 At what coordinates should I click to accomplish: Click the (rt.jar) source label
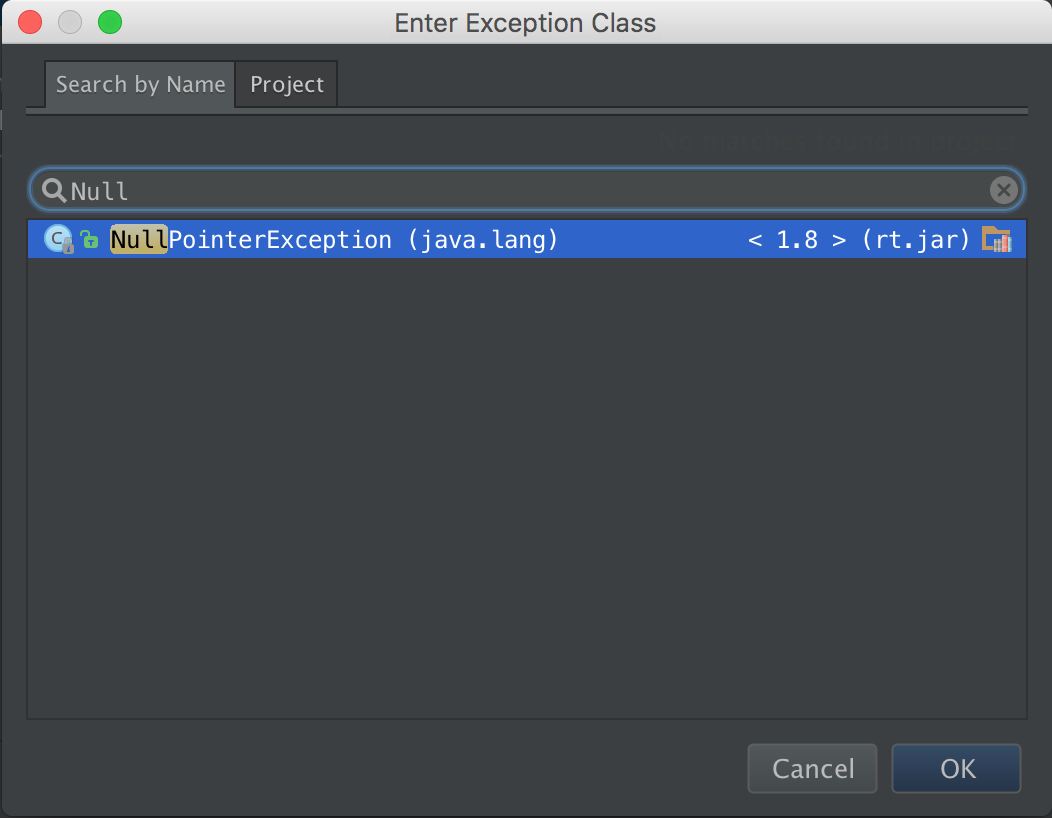tap(916, 239)
